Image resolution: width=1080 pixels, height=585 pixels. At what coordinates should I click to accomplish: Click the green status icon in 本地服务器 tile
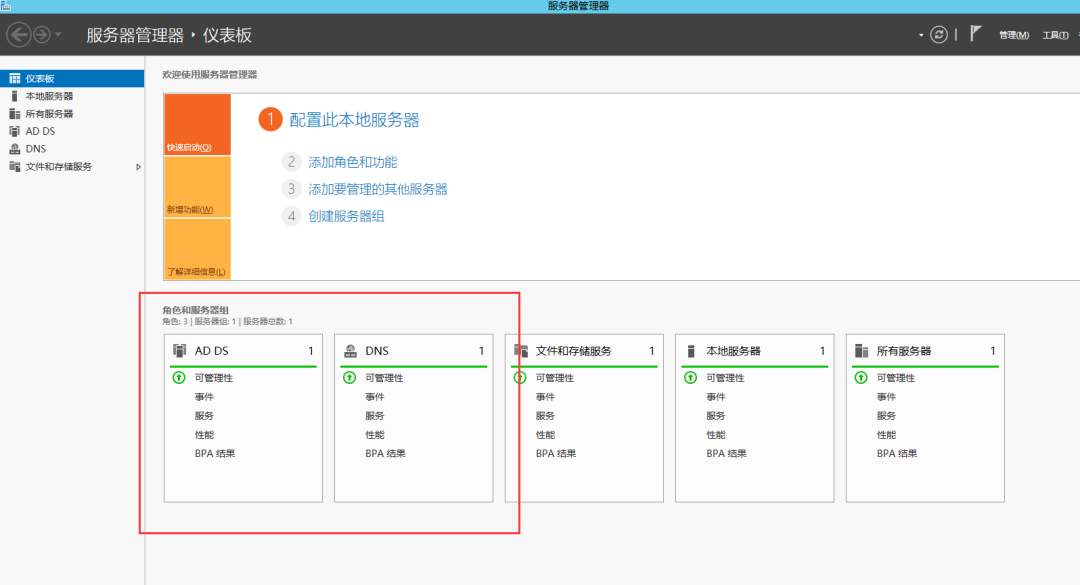click(x=690, y=378)
